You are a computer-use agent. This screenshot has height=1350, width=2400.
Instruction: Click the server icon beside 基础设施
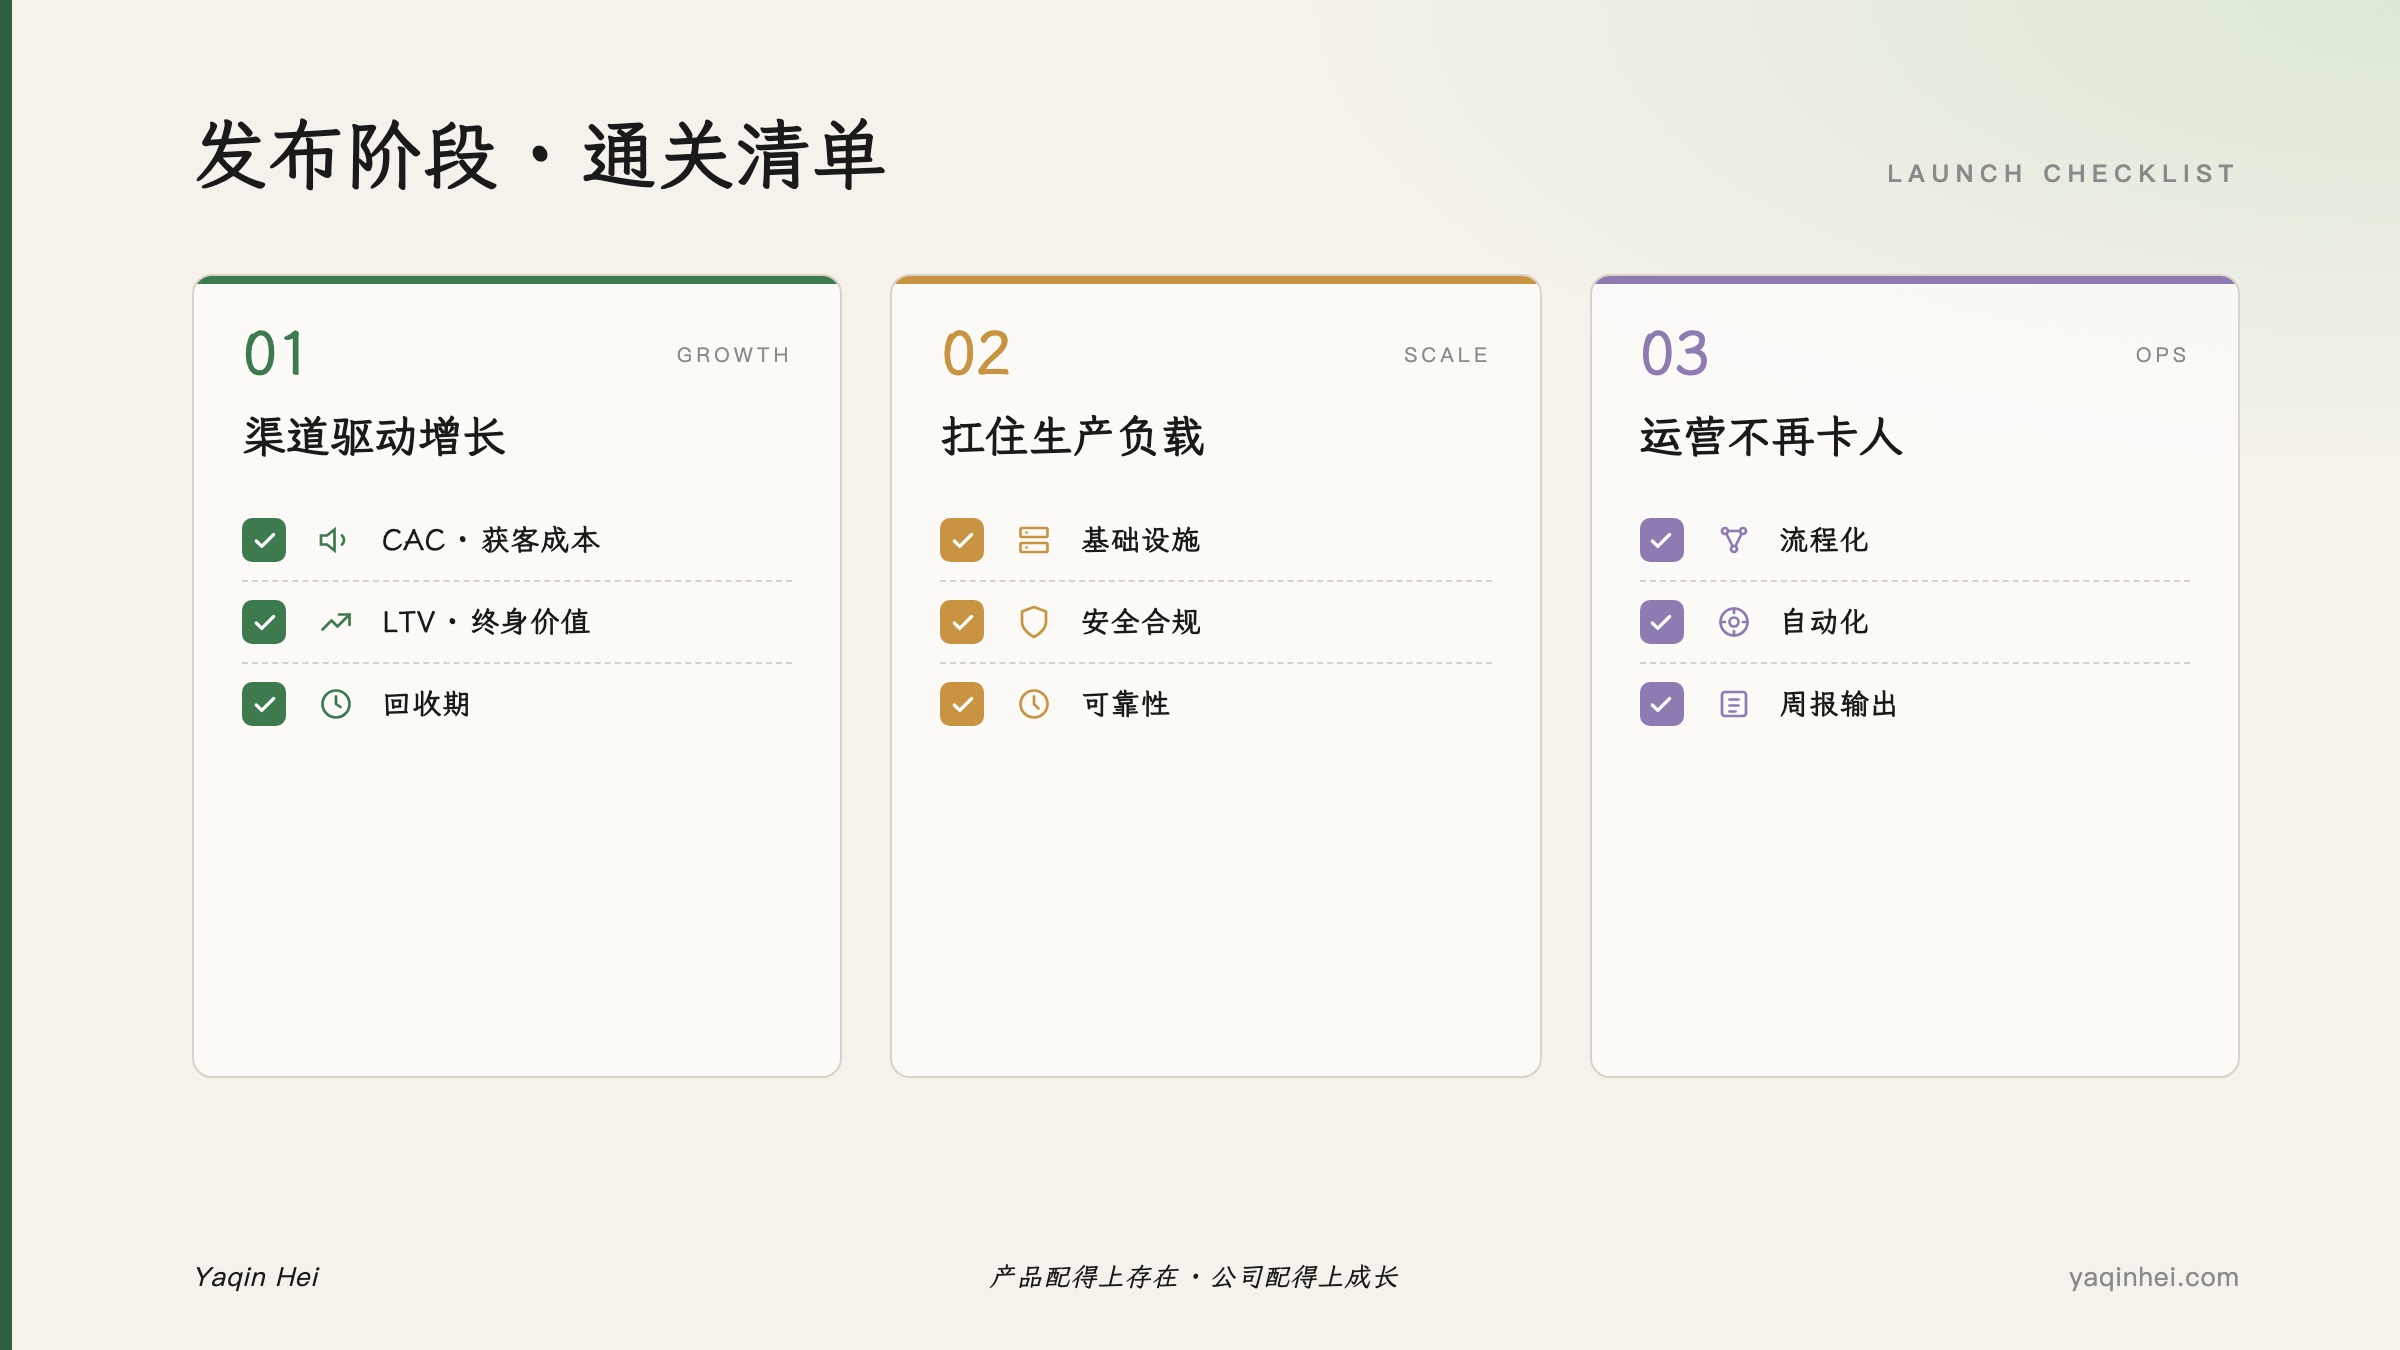coord(1034,540)
